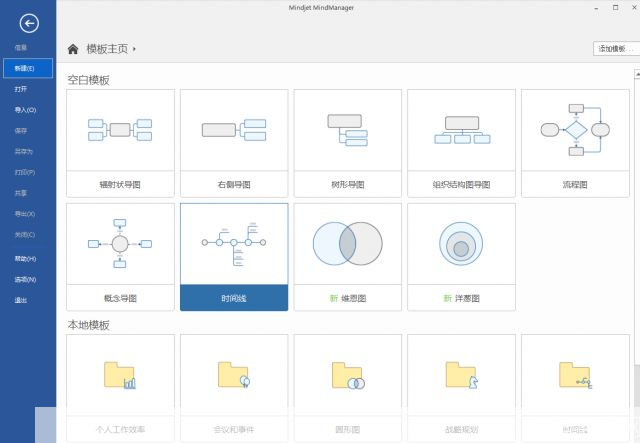The image size is (640, 443).
Task: Click 退出 in the sidebar
Action: 21,301
